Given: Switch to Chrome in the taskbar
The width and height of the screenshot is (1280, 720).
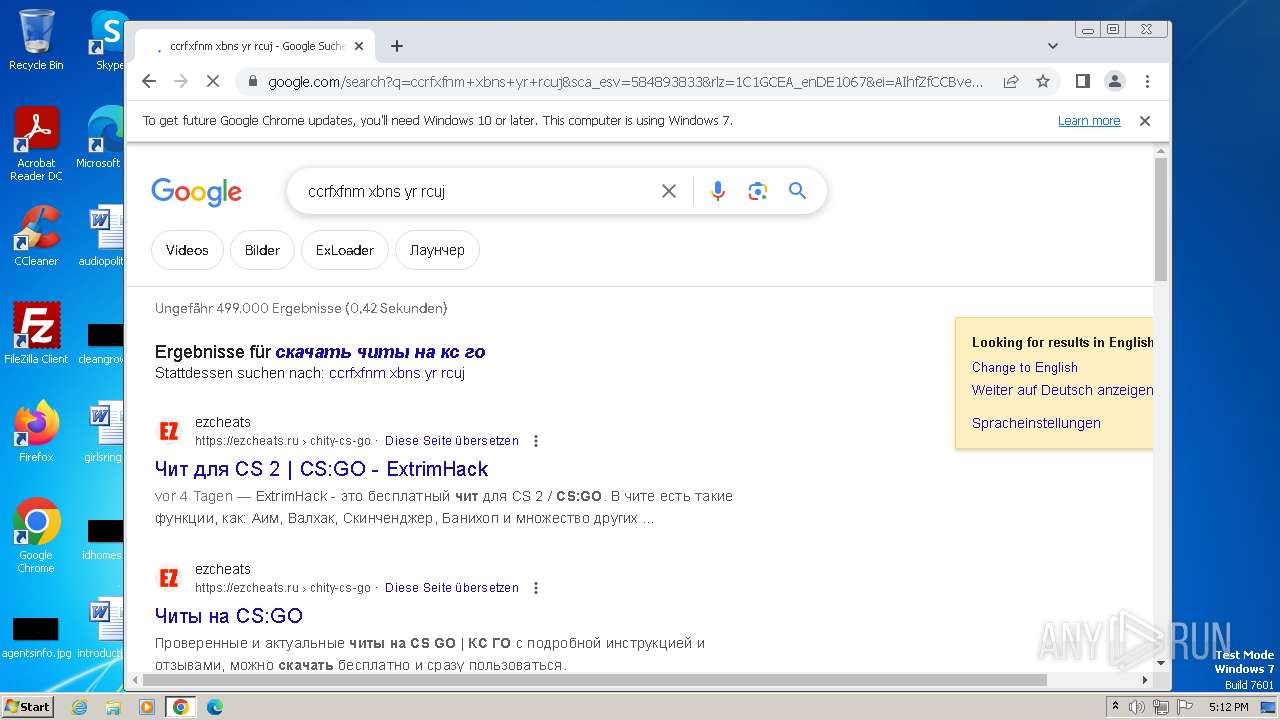Looking at the screenshot, I should pyautogui.click(x=181, y=707).
